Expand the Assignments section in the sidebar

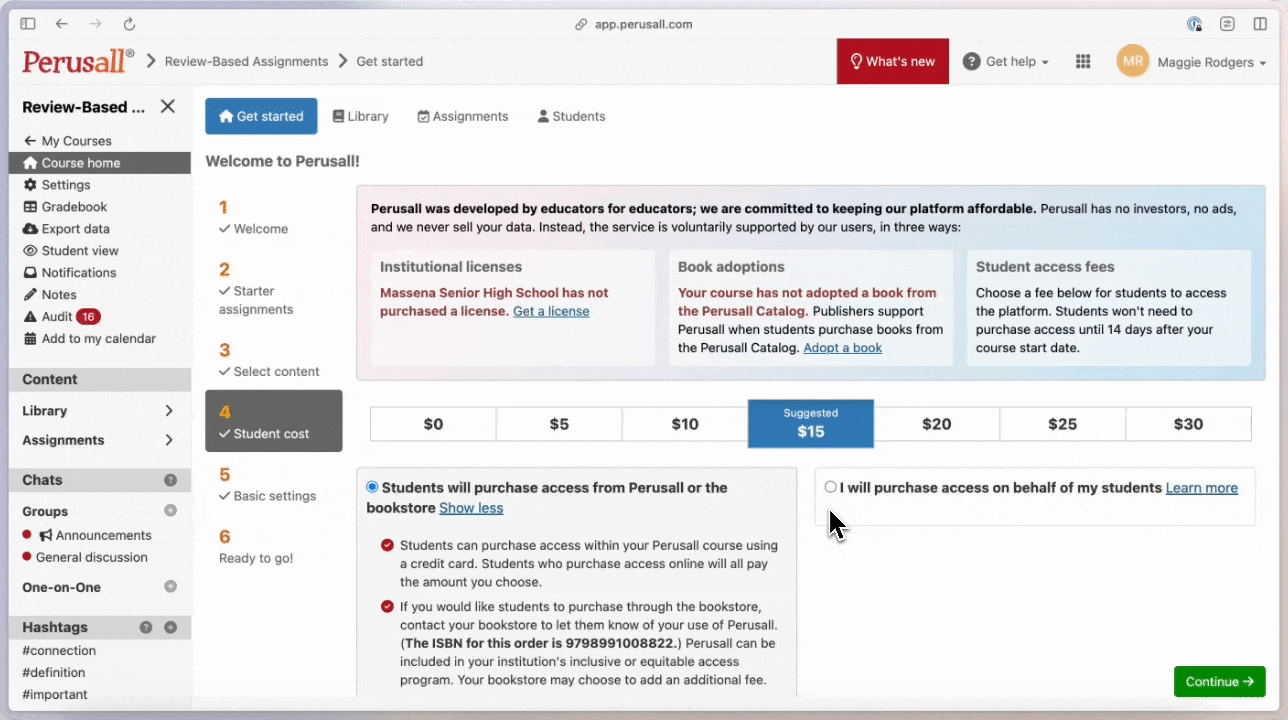168,440
